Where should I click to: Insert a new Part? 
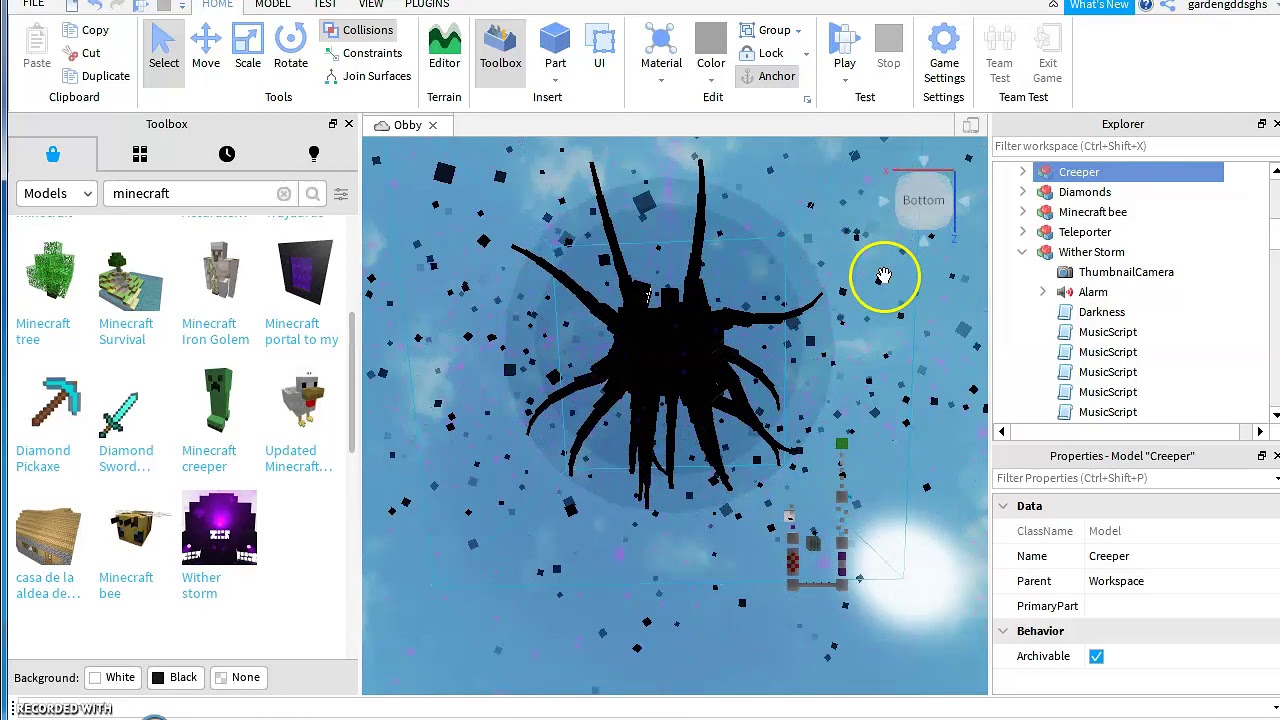pos(555,48)
